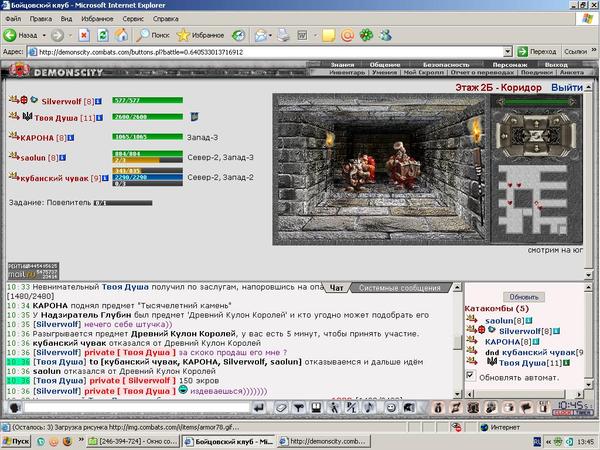Stop page loading with red X icon
Image resolution: width=600 pixels, height=450 pixels.
coord(84,35)
